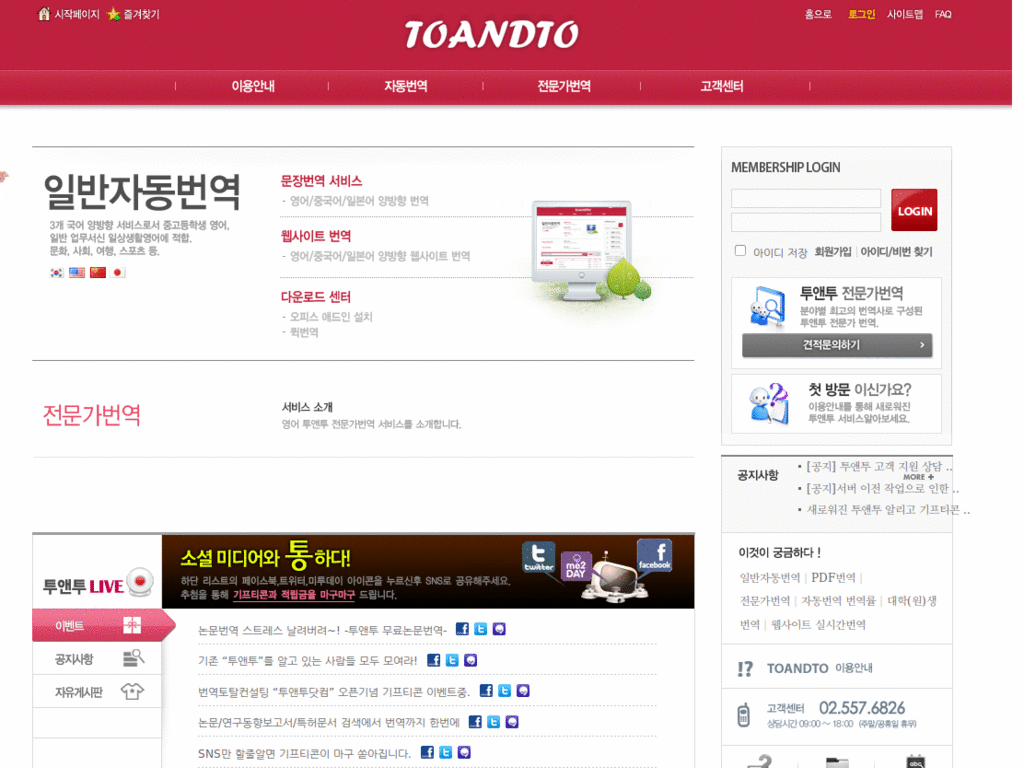Viewport: 1024px width, 768px height.
Task: Share 번역토탈컨설팅 post on me2day
Action: [523, 690]
